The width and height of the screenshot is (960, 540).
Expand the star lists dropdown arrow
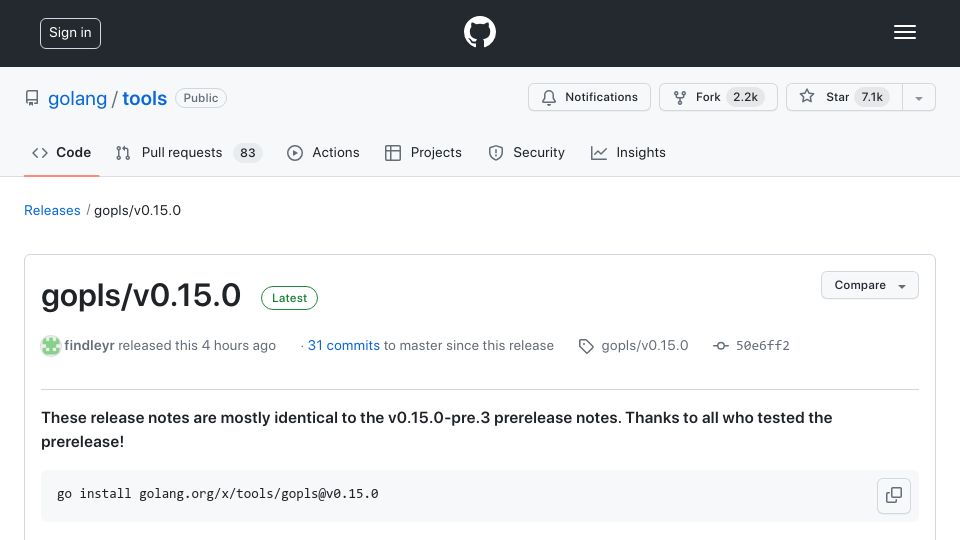[x=918, y=98]
